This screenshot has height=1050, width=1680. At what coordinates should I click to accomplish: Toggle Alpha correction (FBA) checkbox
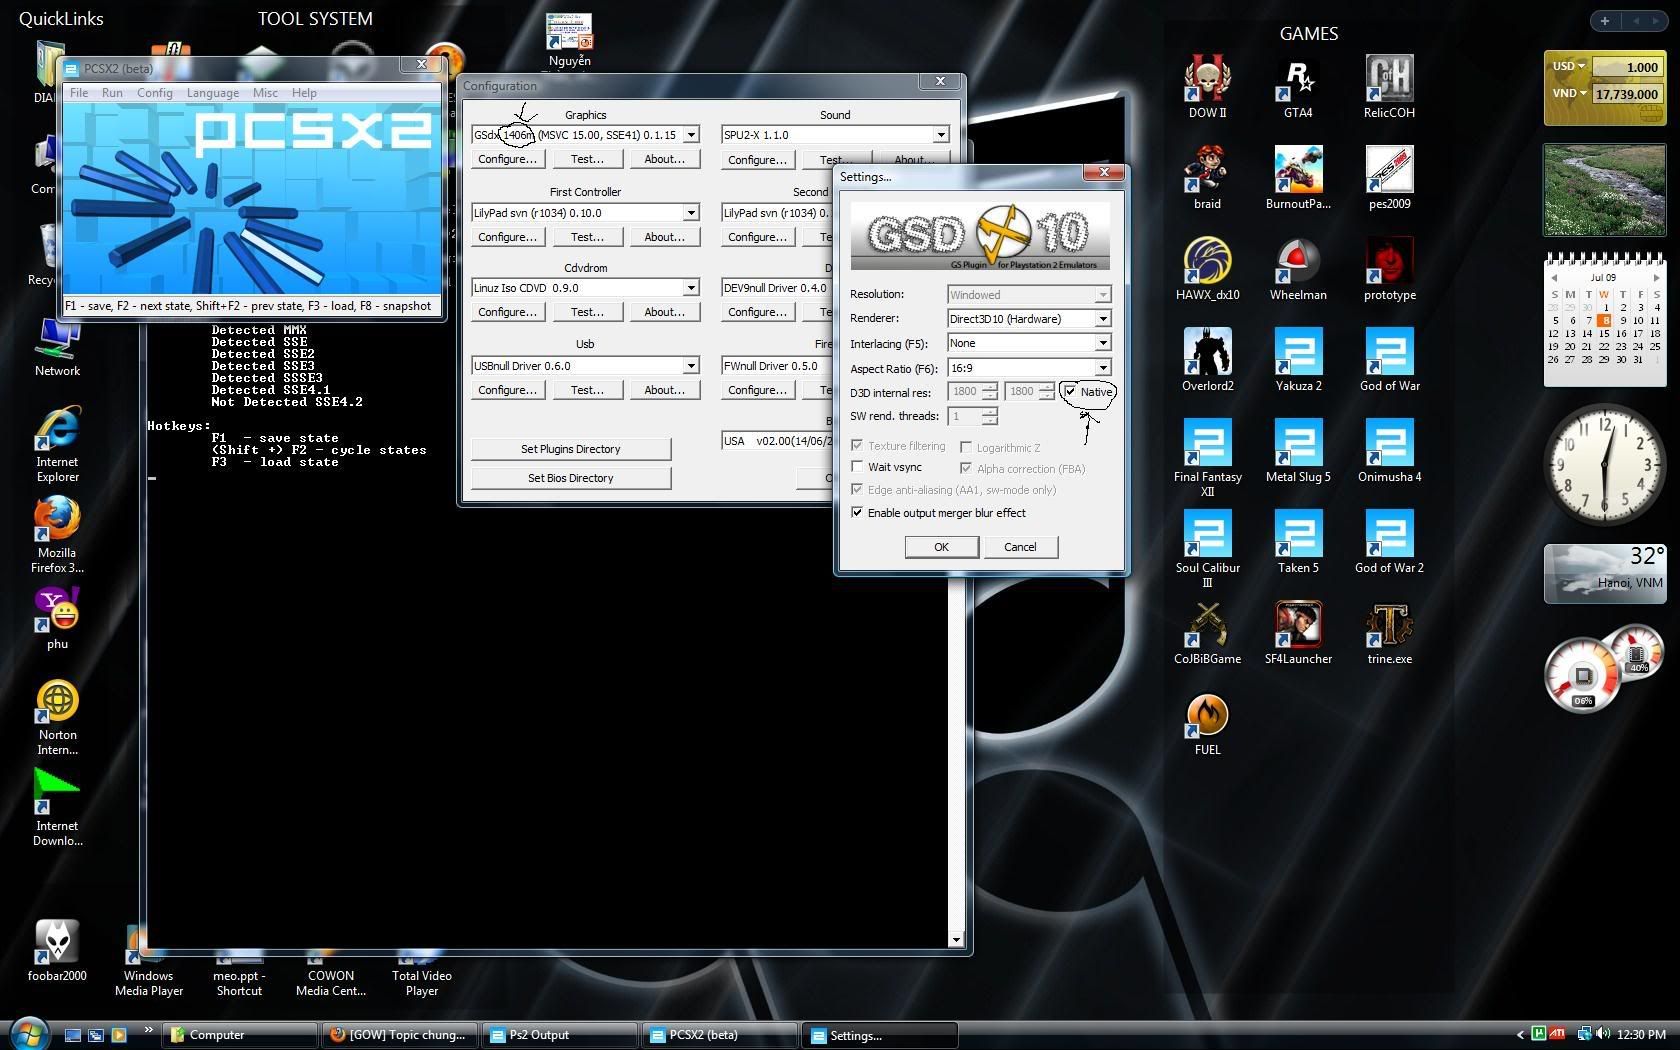966,468
